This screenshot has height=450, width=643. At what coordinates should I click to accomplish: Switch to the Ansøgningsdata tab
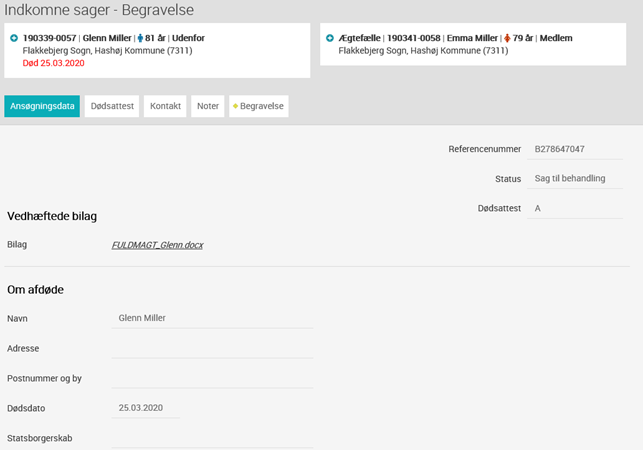[42, 106]
